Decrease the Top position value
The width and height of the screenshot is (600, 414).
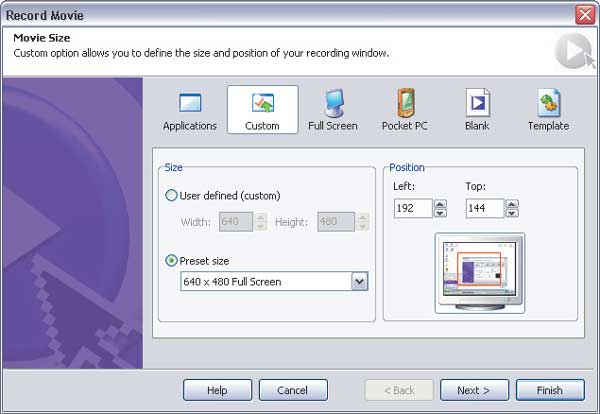click(512, 213)
